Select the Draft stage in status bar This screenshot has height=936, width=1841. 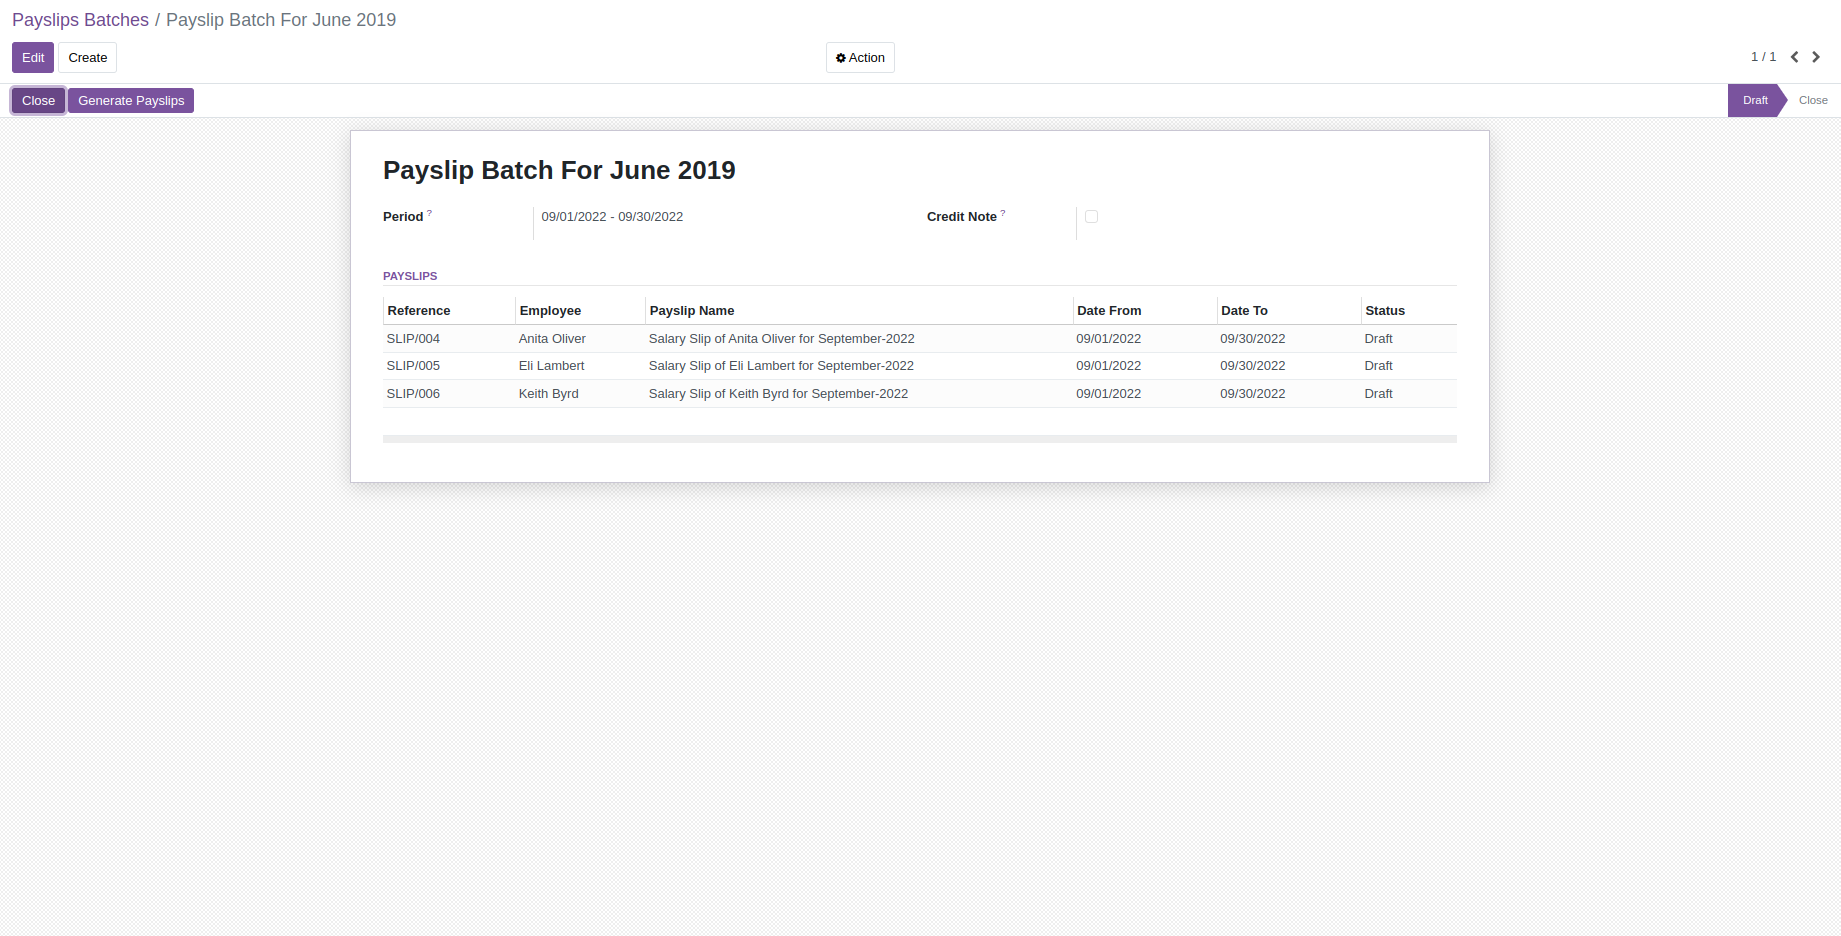(x=1755, y=100)
